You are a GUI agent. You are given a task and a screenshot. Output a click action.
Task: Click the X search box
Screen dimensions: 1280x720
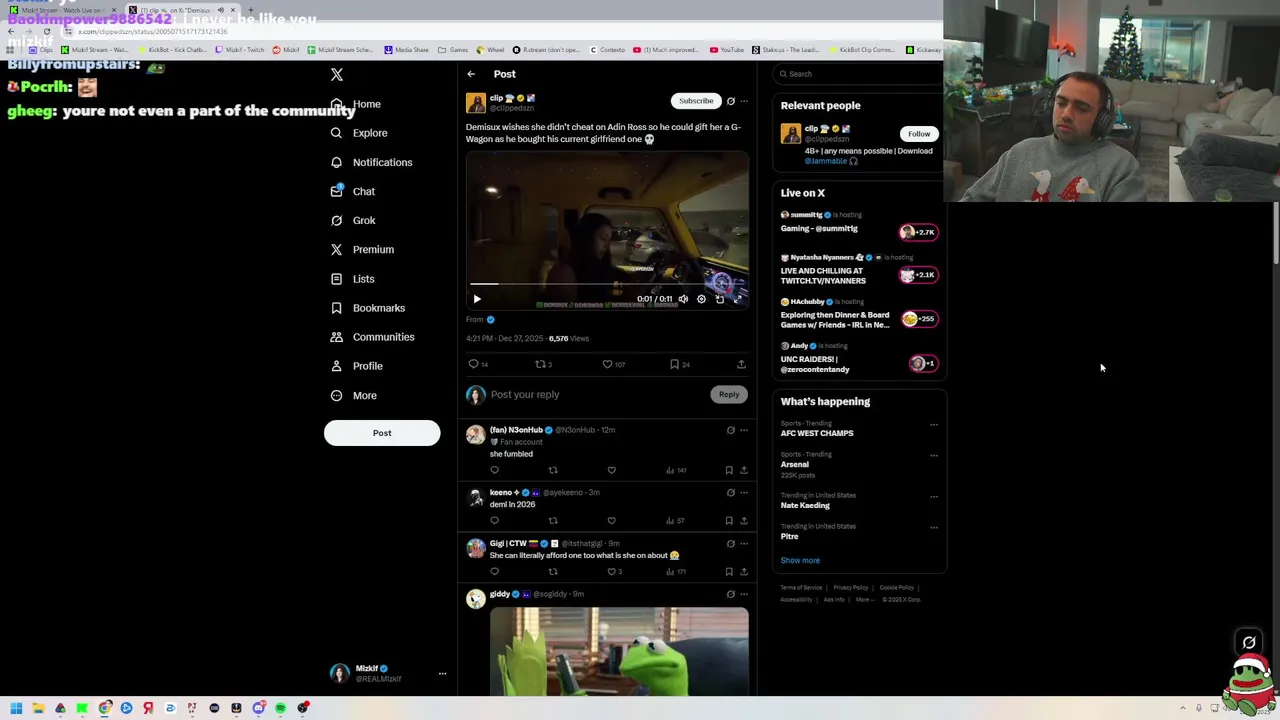coord(860,74)
